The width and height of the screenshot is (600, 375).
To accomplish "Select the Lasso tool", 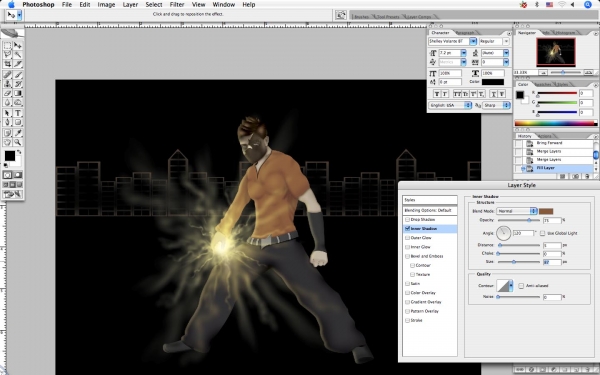I will pyautogui.click(x=7, y=55).
